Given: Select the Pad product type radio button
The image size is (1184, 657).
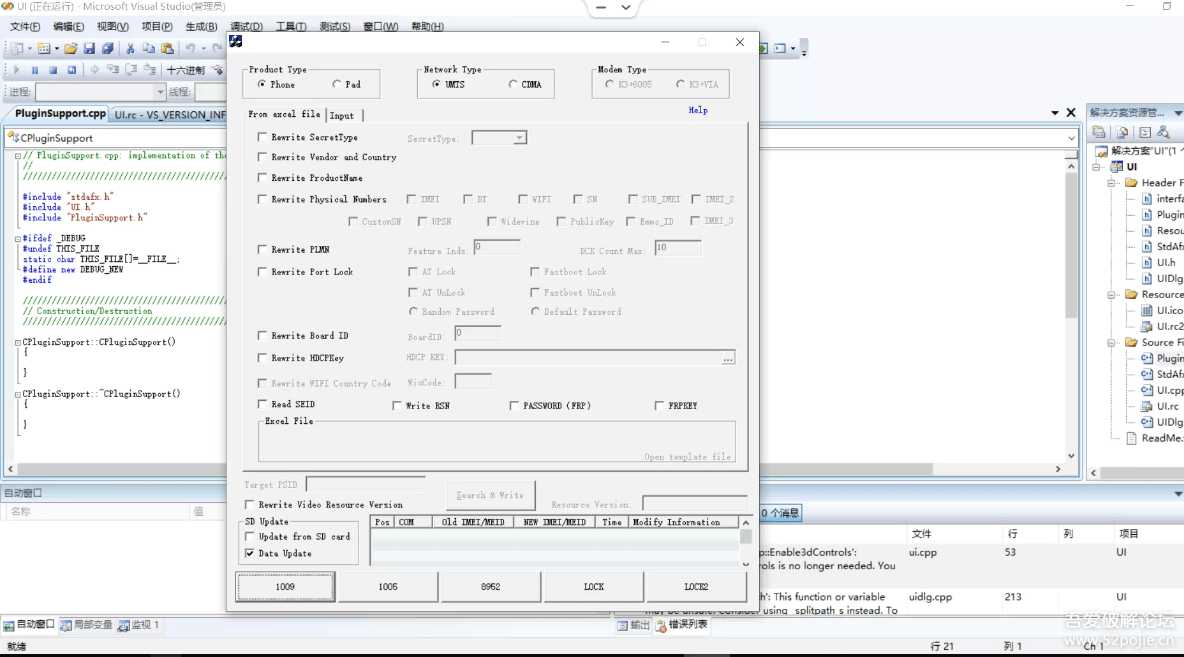Looking at the screenshot, I should tap(336, 85).
